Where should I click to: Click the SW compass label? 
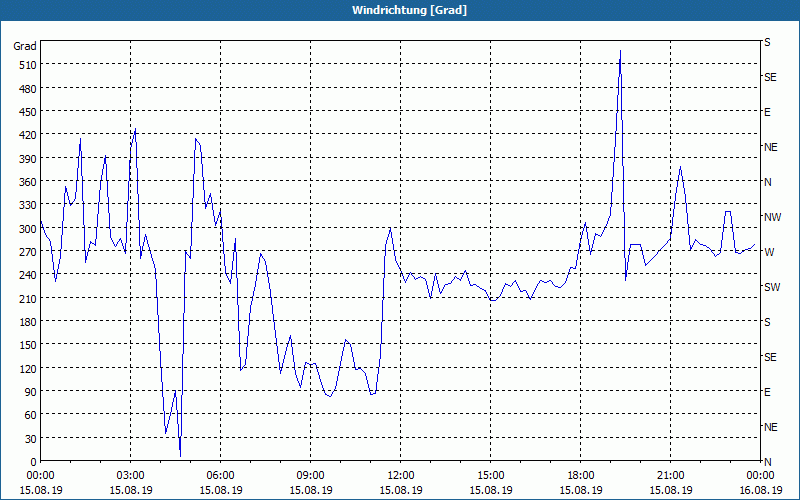coord(772,287)
